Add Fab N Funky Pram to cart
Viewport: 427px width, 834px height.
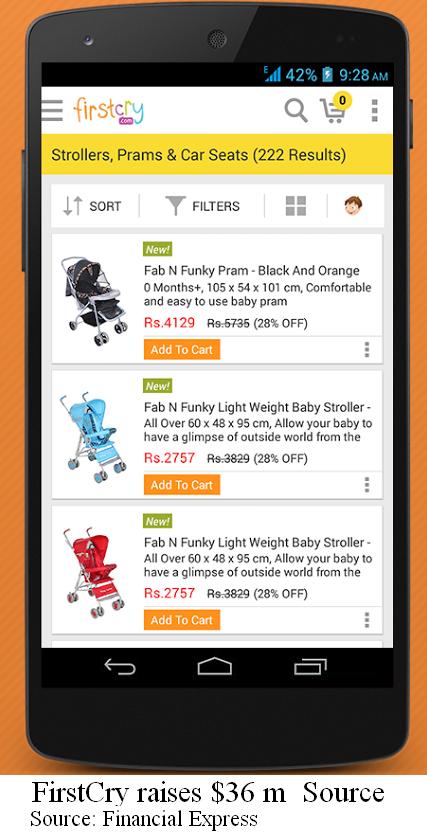pyautogui.click(x=182, y=349)
